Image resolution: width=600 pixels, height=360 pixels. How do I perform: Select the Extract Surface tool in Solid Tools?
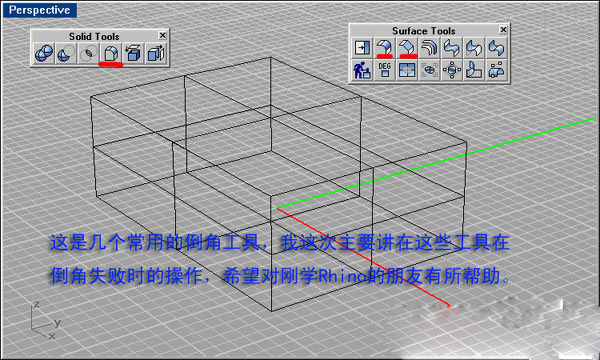155,53
